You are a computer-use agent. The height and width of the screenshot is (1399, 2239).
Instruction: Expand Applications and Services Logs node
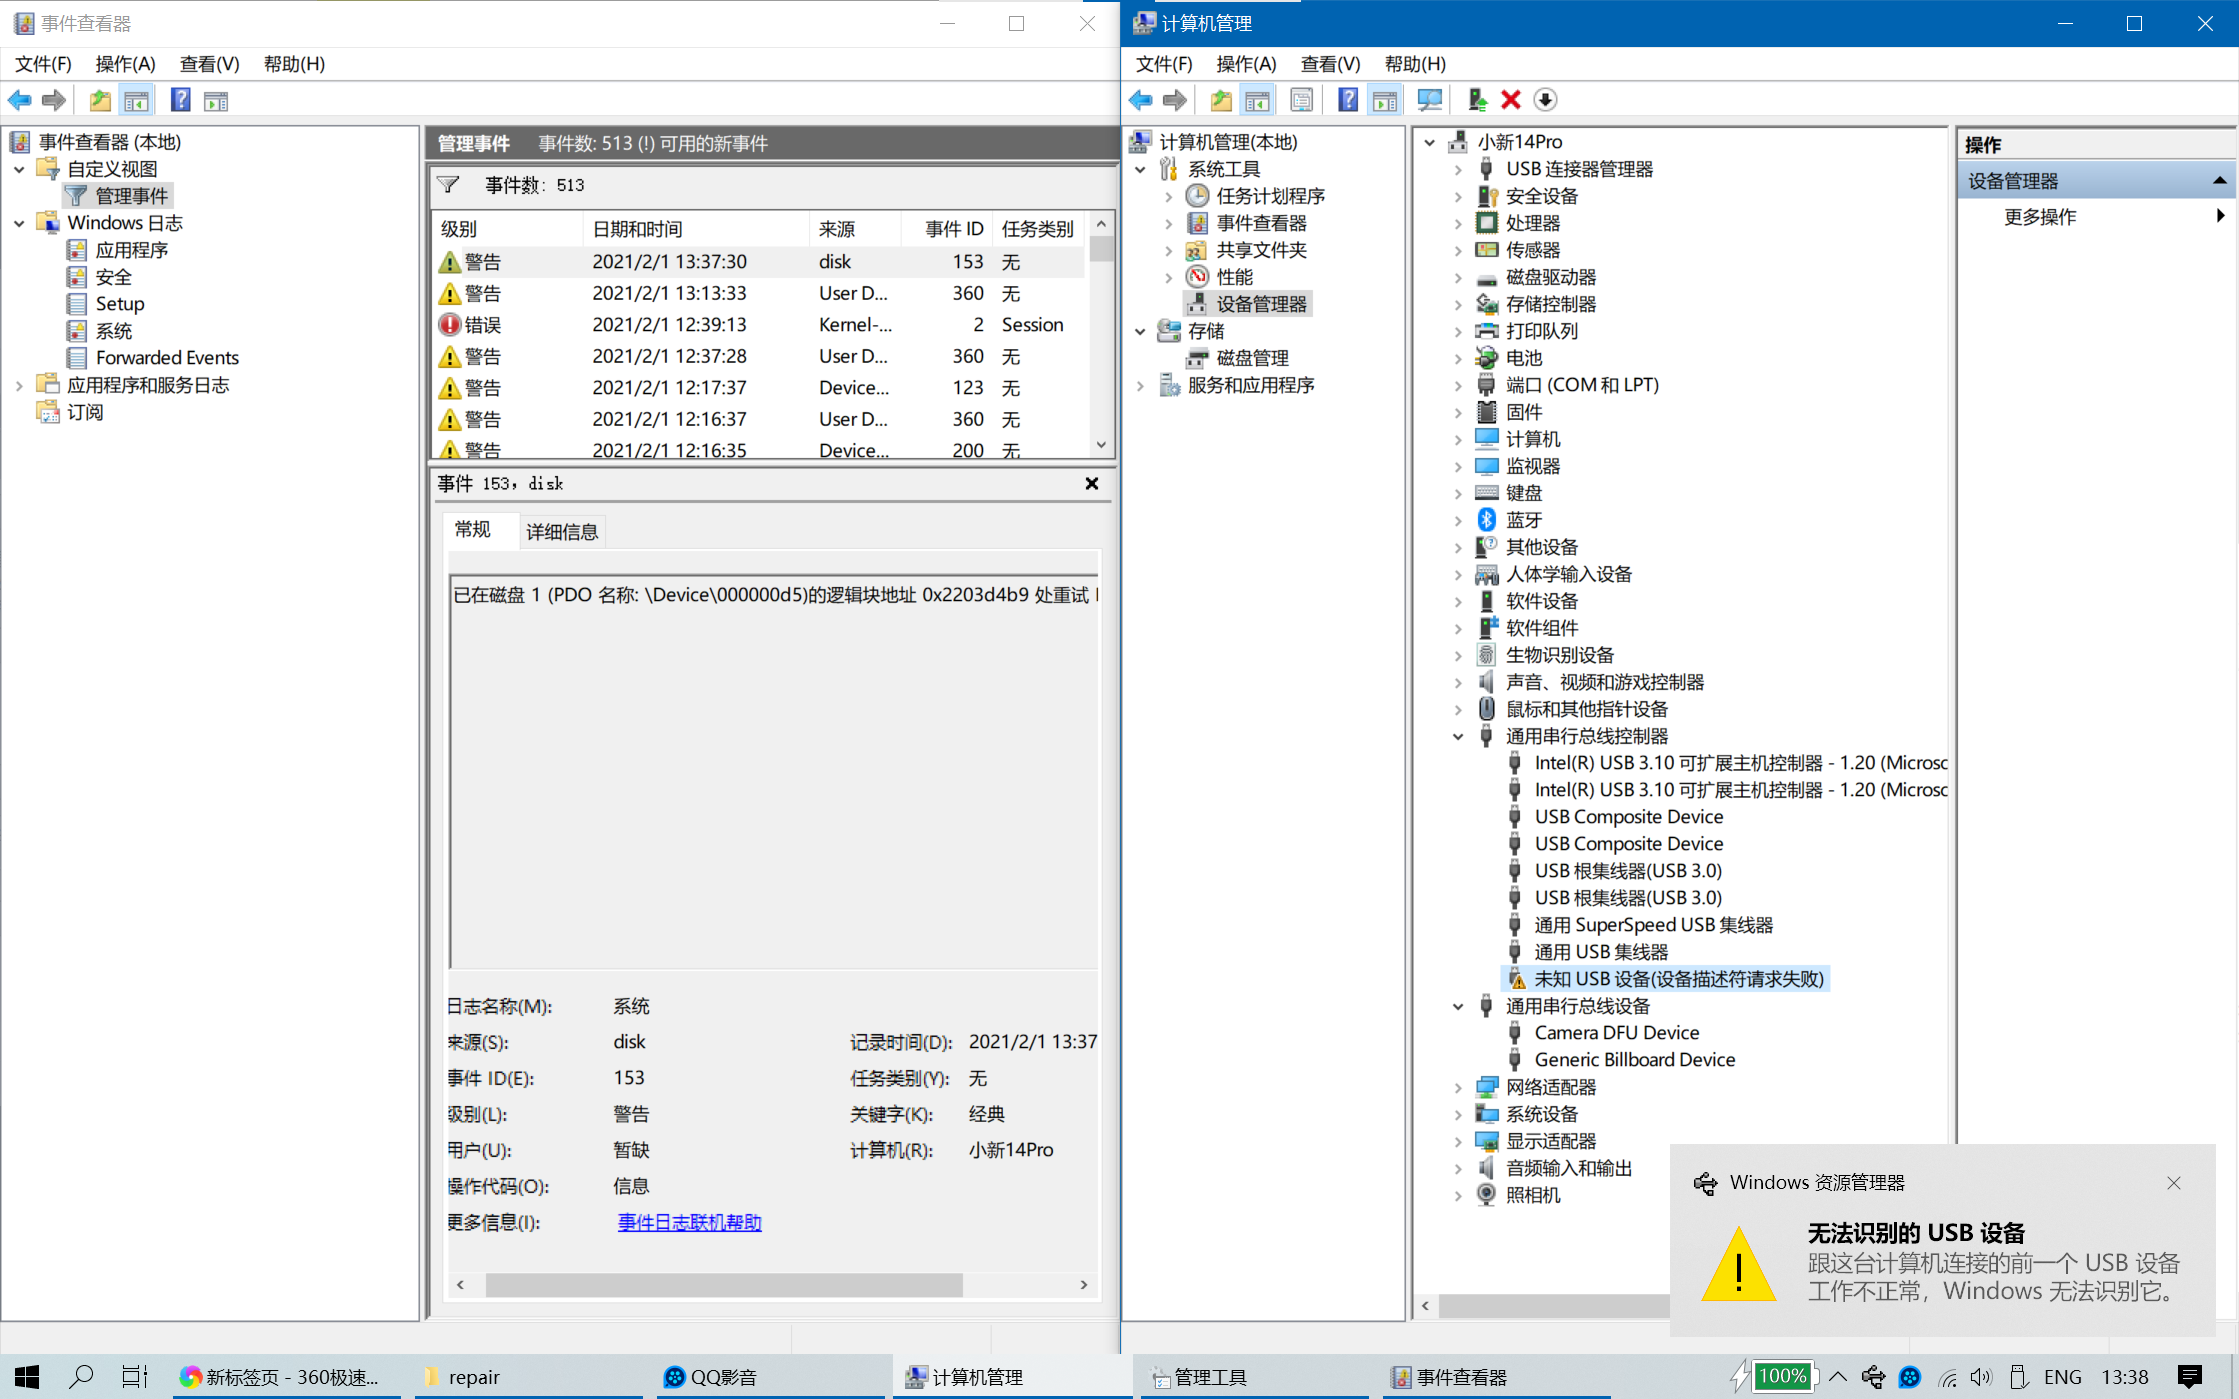19,385
